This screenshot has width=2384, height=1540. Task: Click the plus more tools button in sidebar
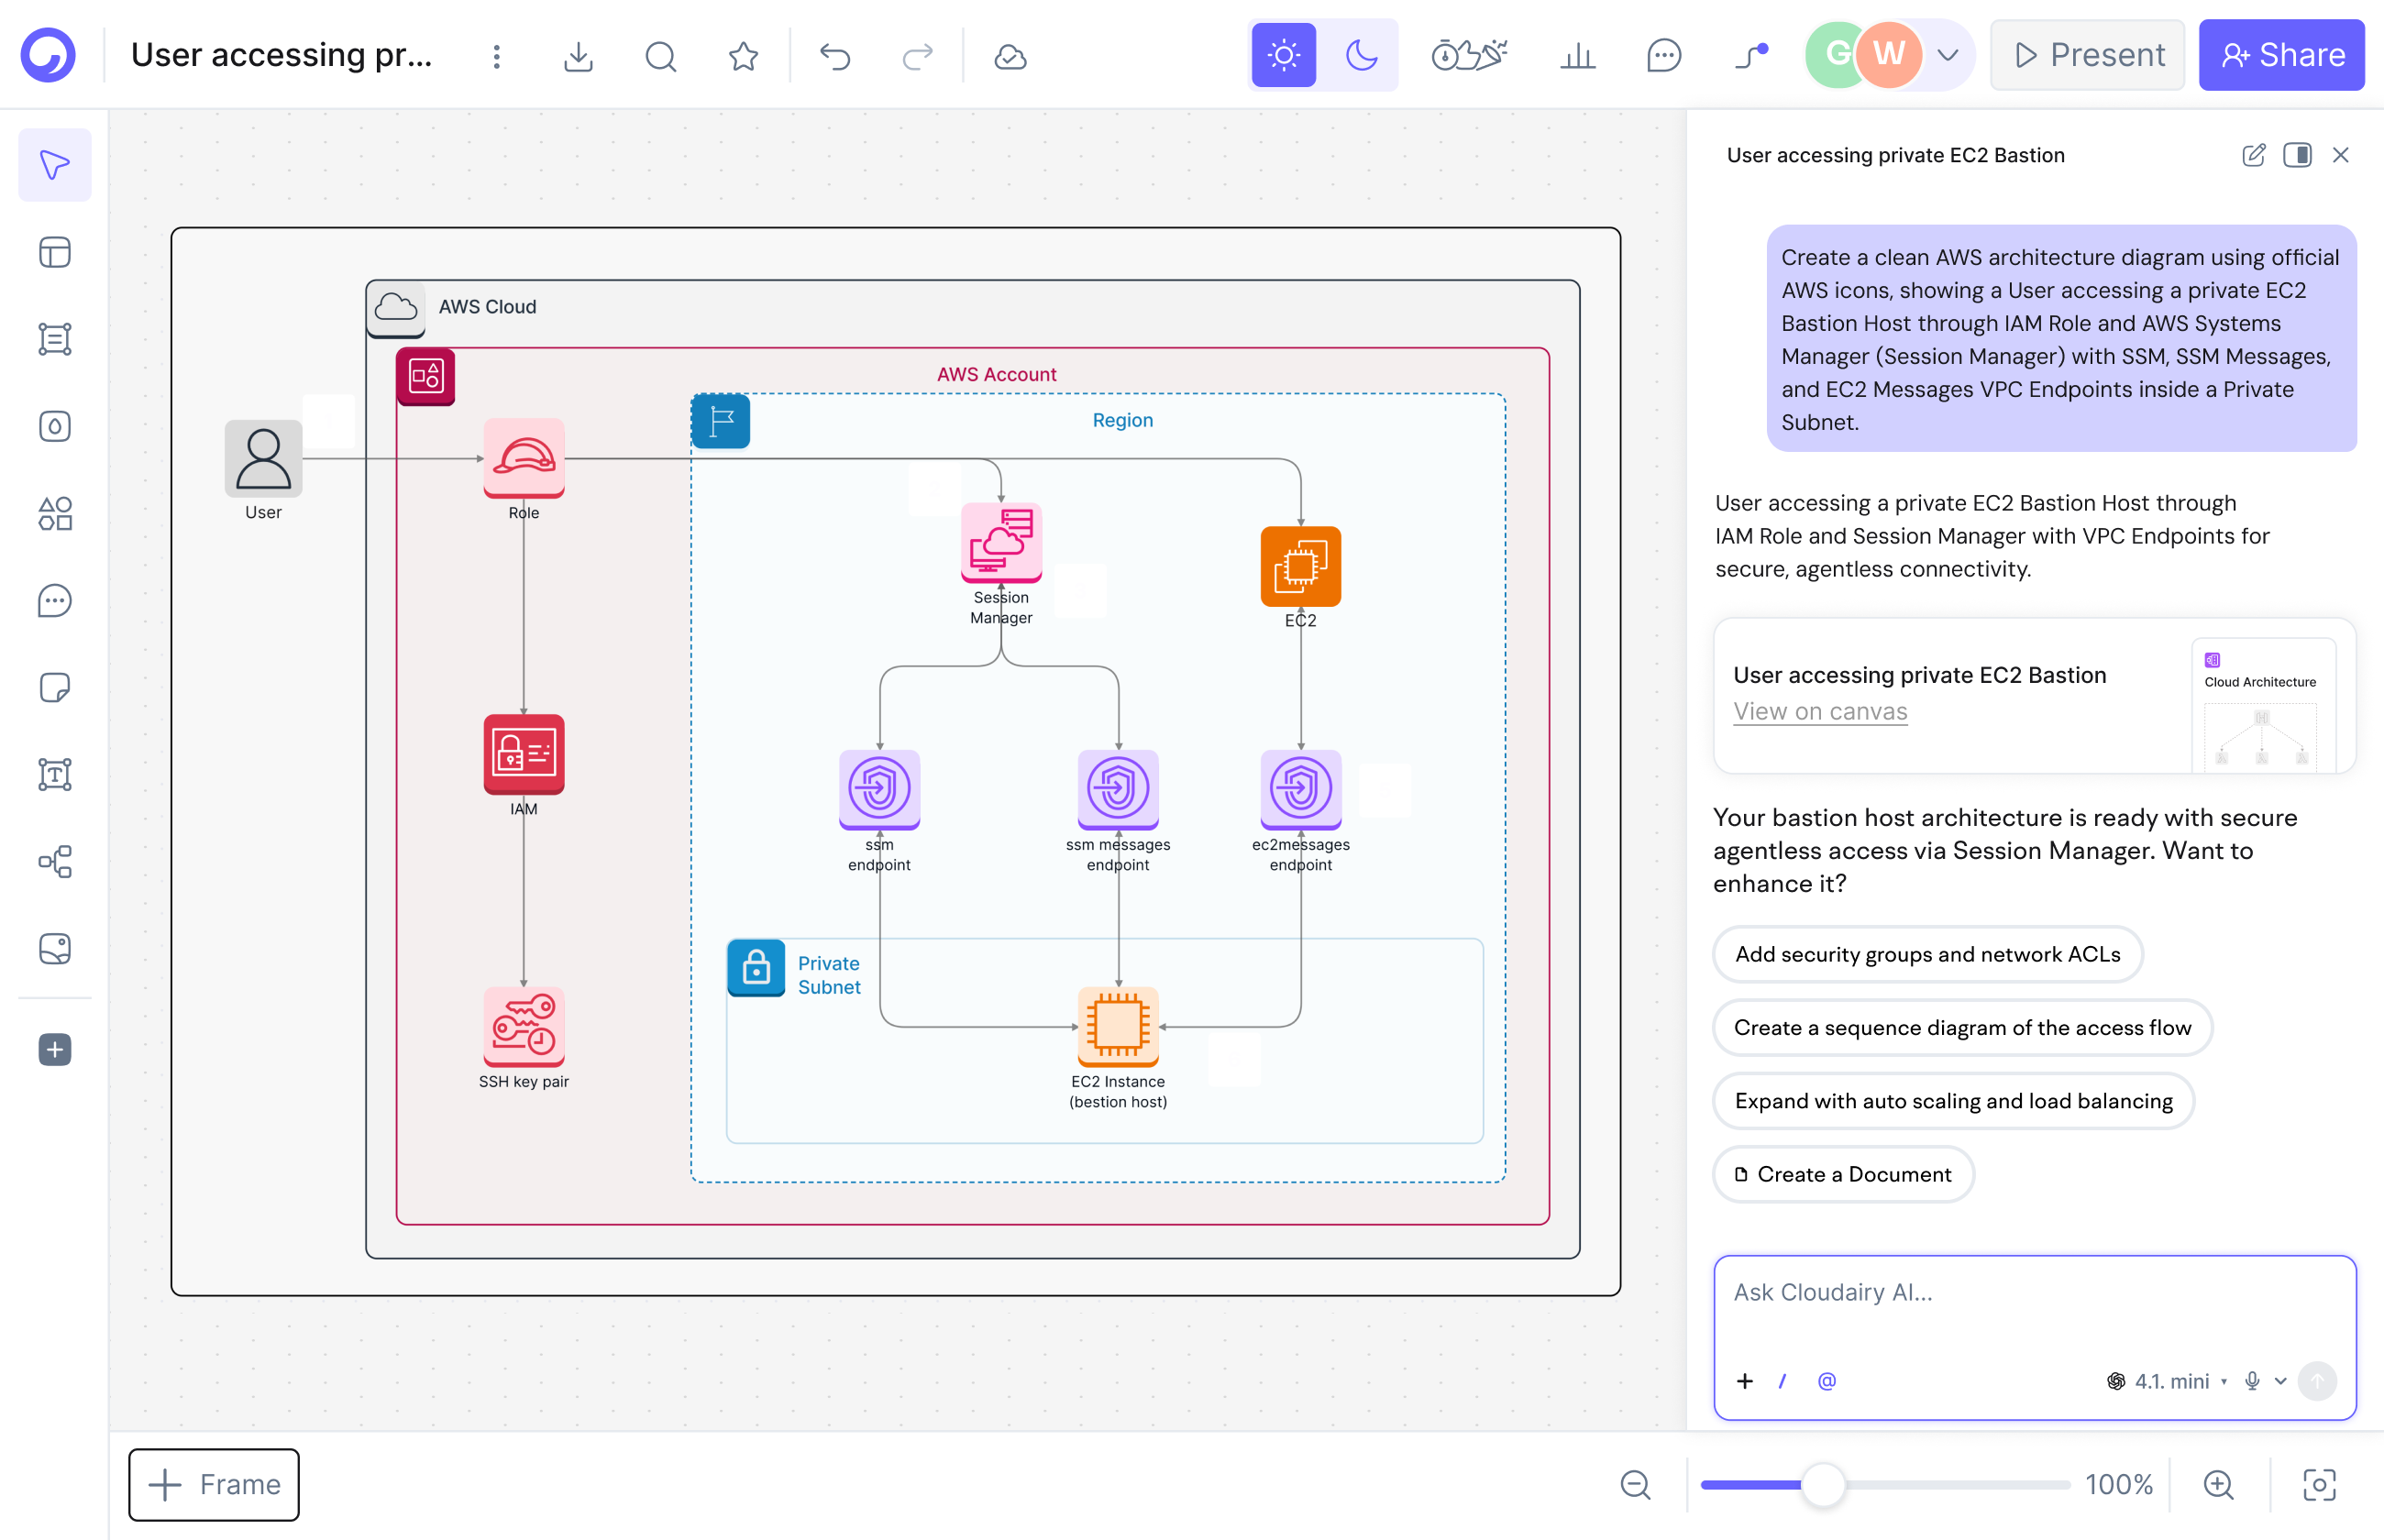(x=55, y=1049)
